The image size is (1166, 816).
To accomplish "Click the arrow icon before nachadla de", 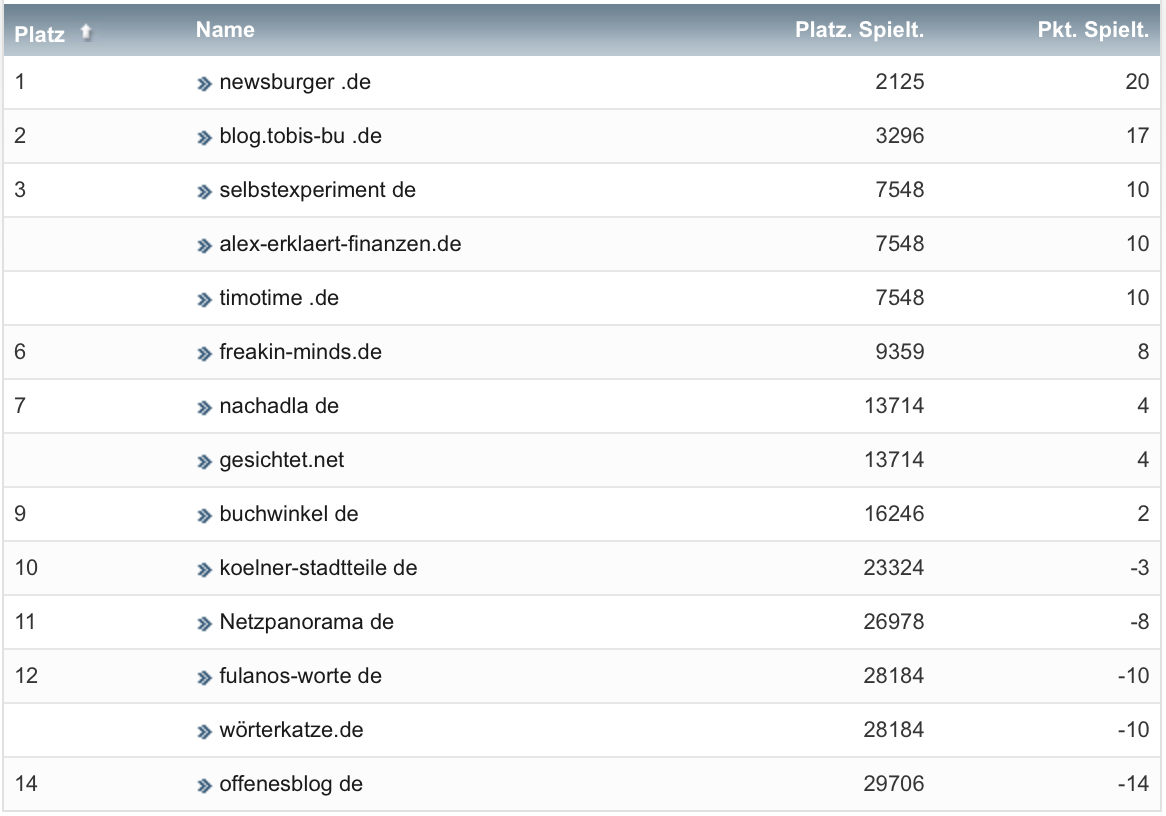I will pyautogui.click(x=204, y=408).
